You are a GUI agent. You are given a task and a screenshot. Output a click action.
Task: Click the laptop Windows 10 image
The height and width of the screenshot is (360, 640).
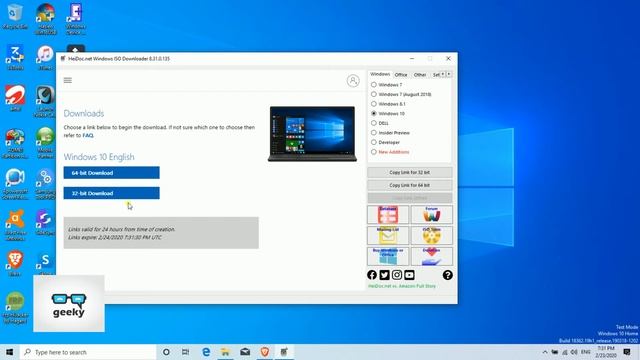312,134
